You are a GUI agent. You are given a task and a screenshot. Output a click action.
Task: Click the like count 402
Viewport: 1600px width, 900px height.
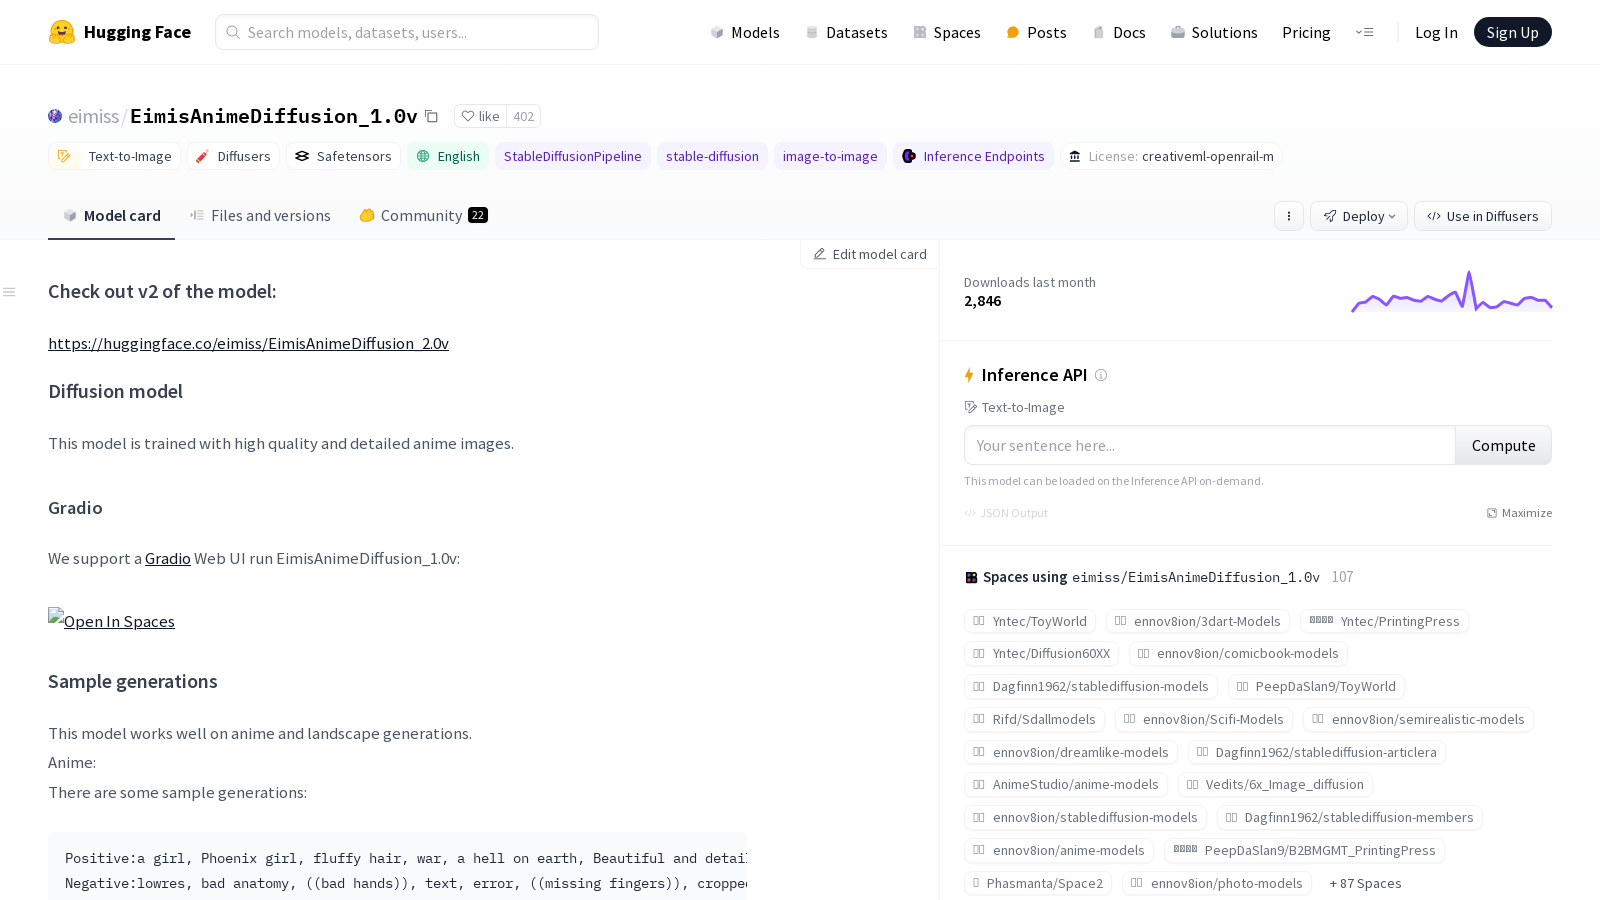pyautogui.click(x=524, y=116)
